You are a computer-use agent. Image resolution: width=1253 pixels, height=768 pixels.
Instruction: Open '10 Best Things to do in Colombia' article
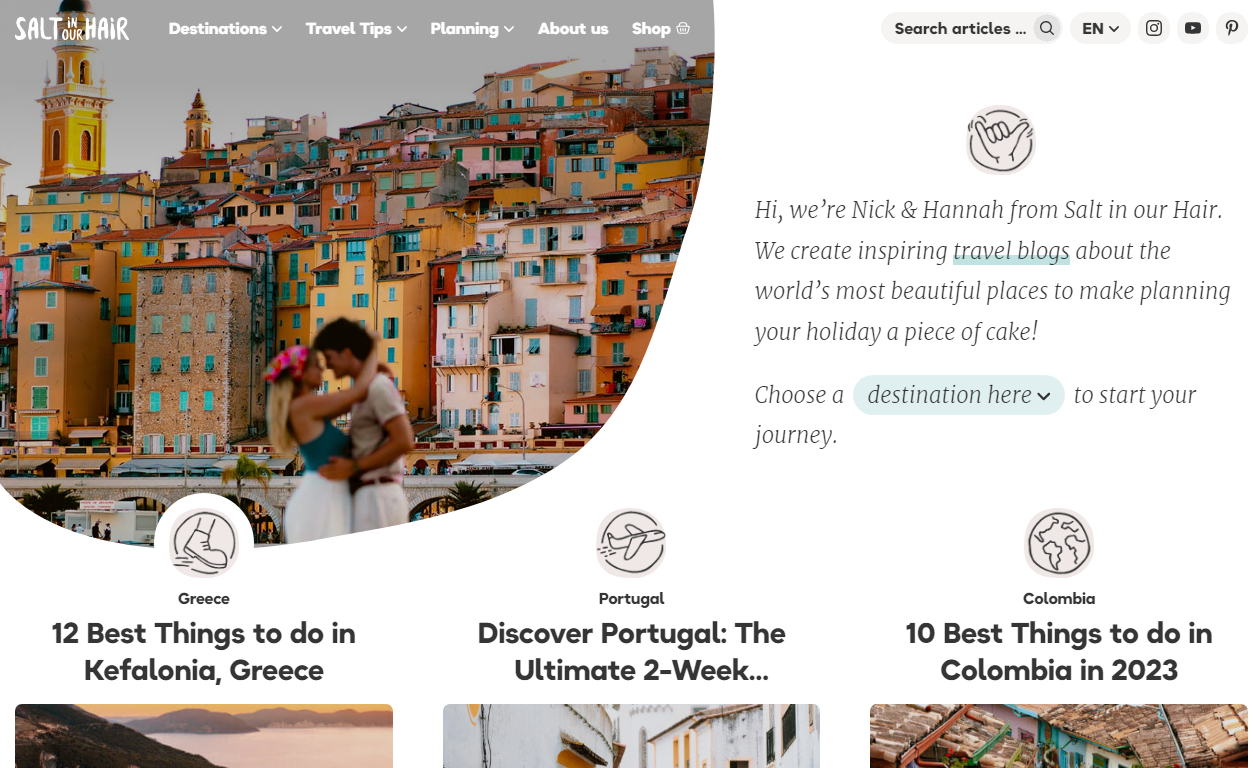click(x=1059, y=651)
